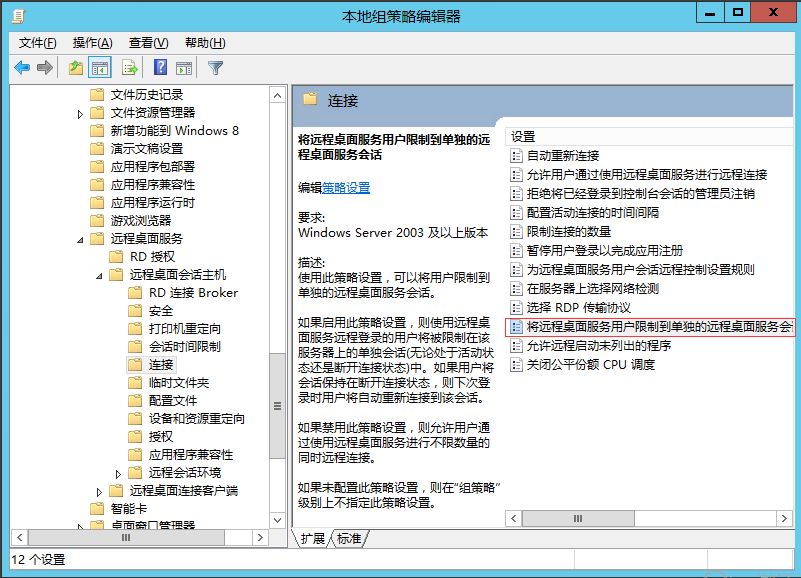Switch to the 标准 tab

(x=349, y=539)
